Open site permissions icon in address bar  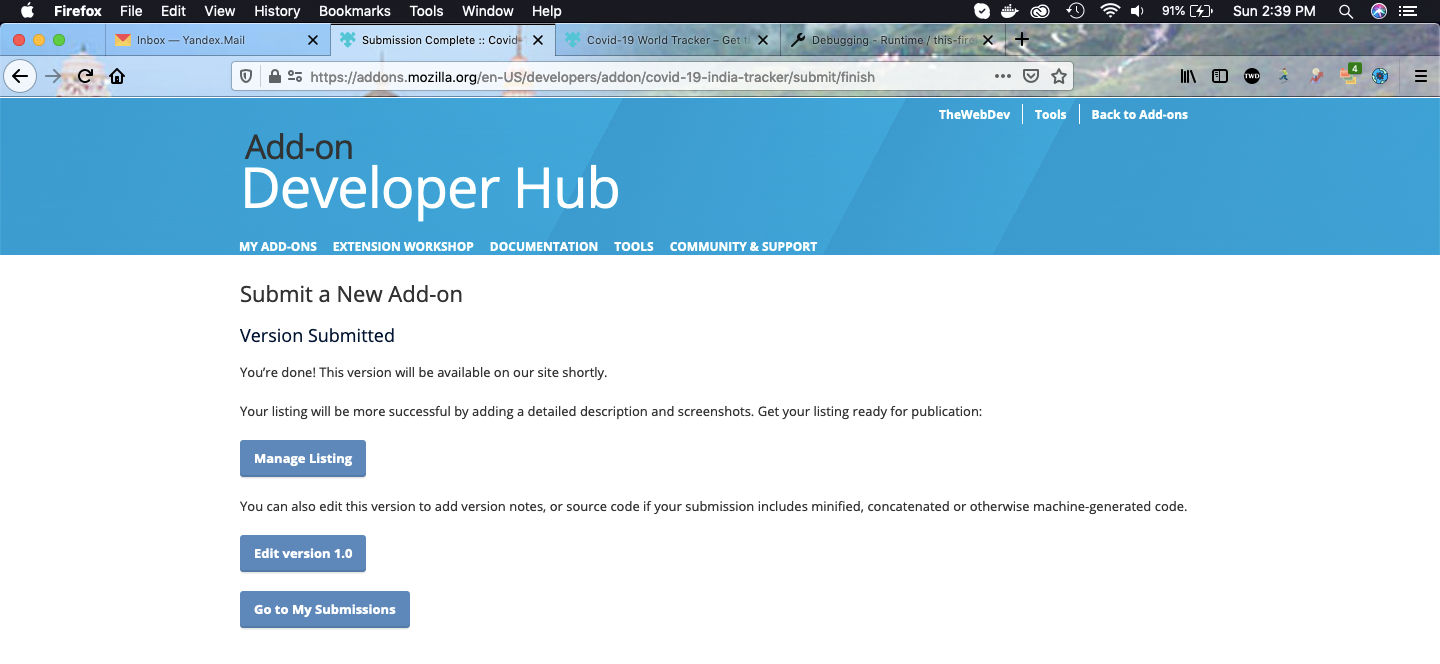[x=294, y=76]
